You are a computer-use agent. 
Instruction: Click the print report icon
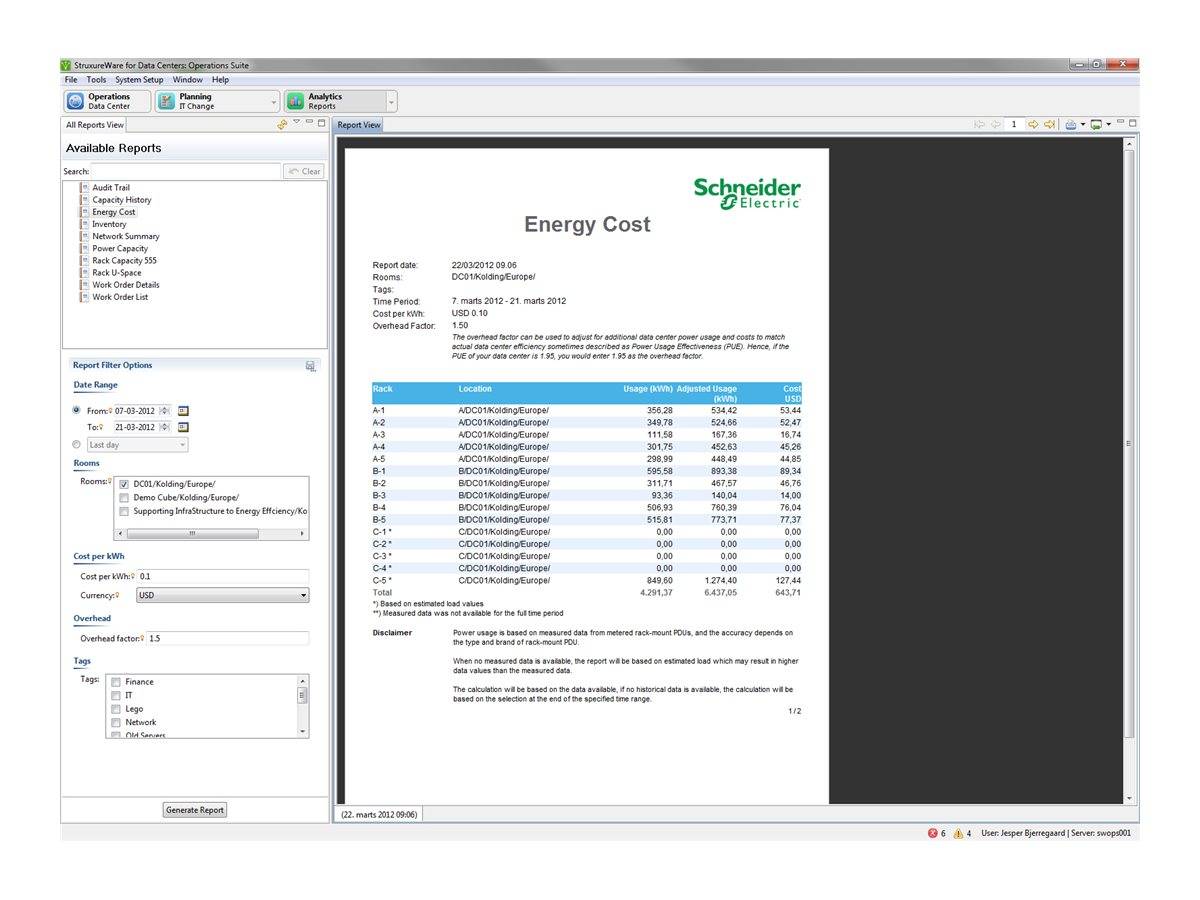click(x=1072, y=124)
